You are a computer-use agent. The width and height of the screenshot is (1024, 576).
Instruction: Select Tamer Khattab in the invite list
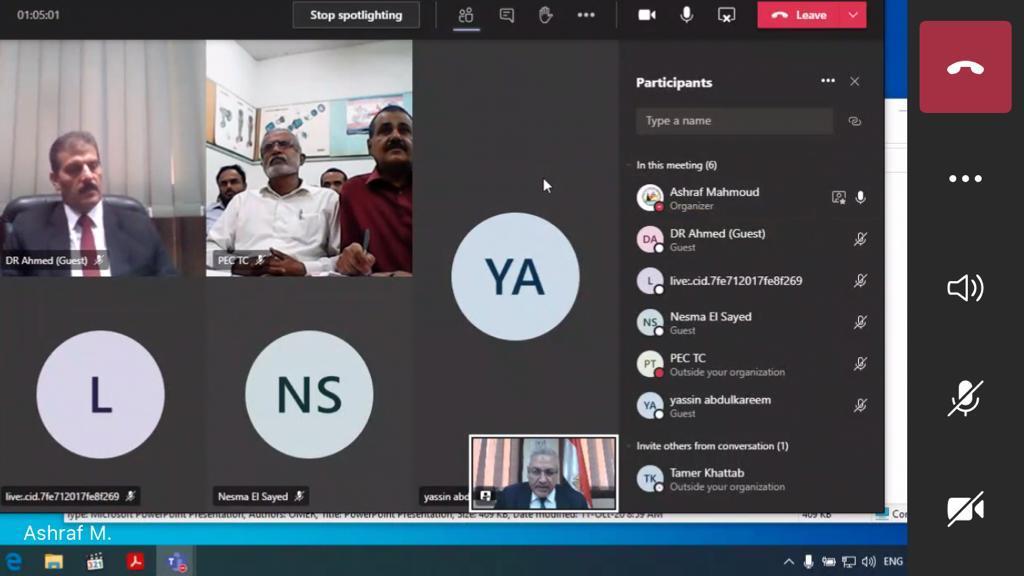706,479
